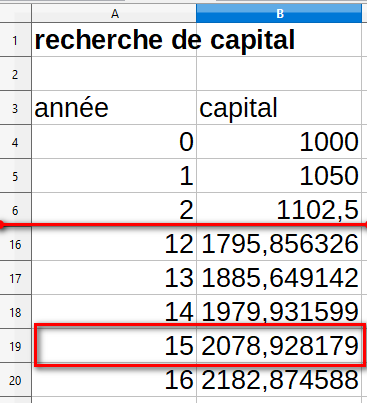Click the select-all corner box
Screen dimensions: 367x403
[16, 14]
